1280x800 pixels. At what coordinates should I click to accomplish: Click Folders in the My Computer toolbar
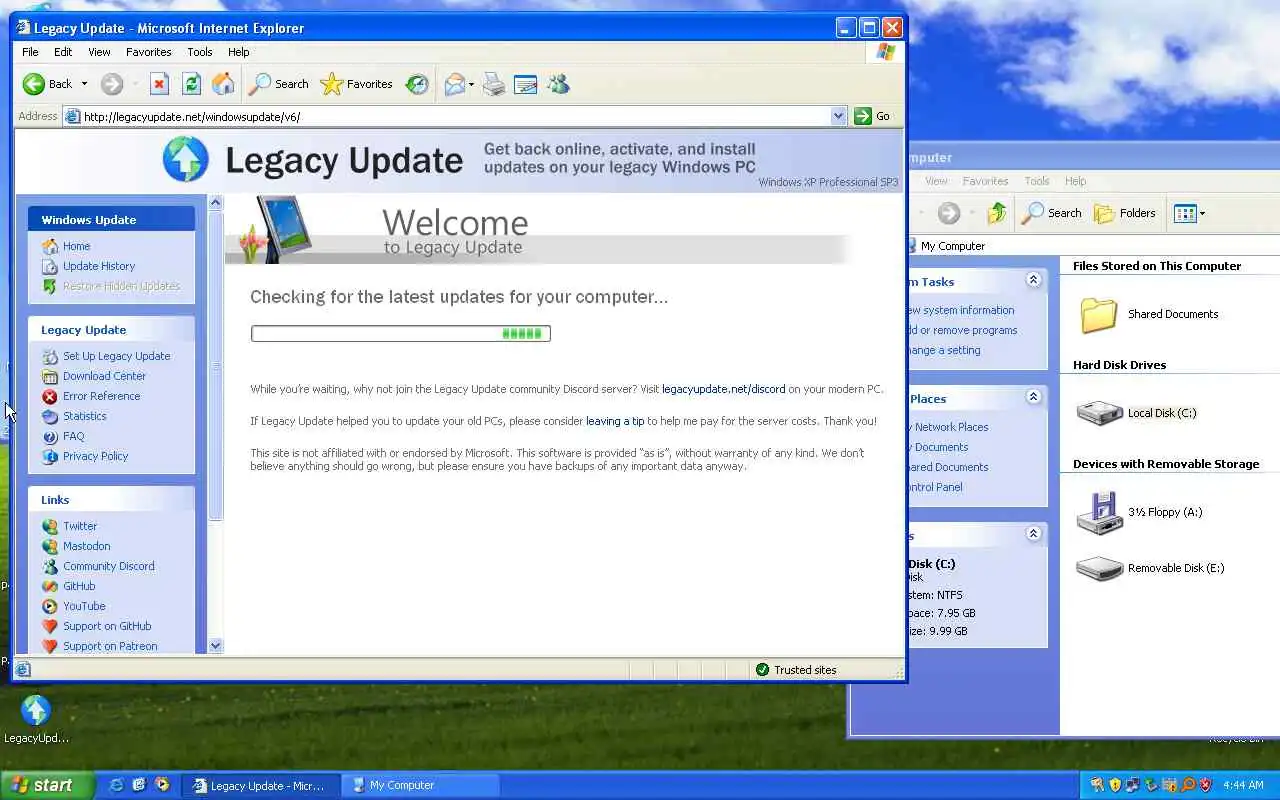(x=1125, y=213)
